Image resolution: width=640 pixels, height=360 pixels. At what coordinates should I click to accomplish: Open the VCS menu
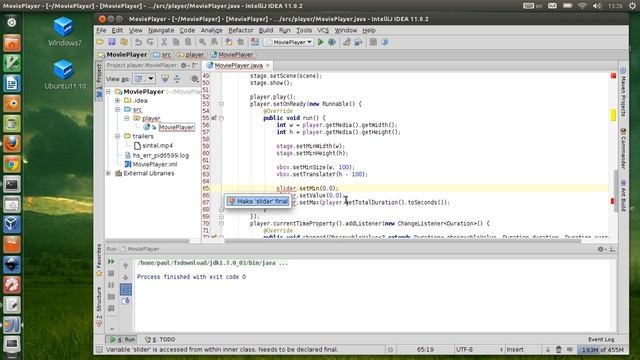323,30
